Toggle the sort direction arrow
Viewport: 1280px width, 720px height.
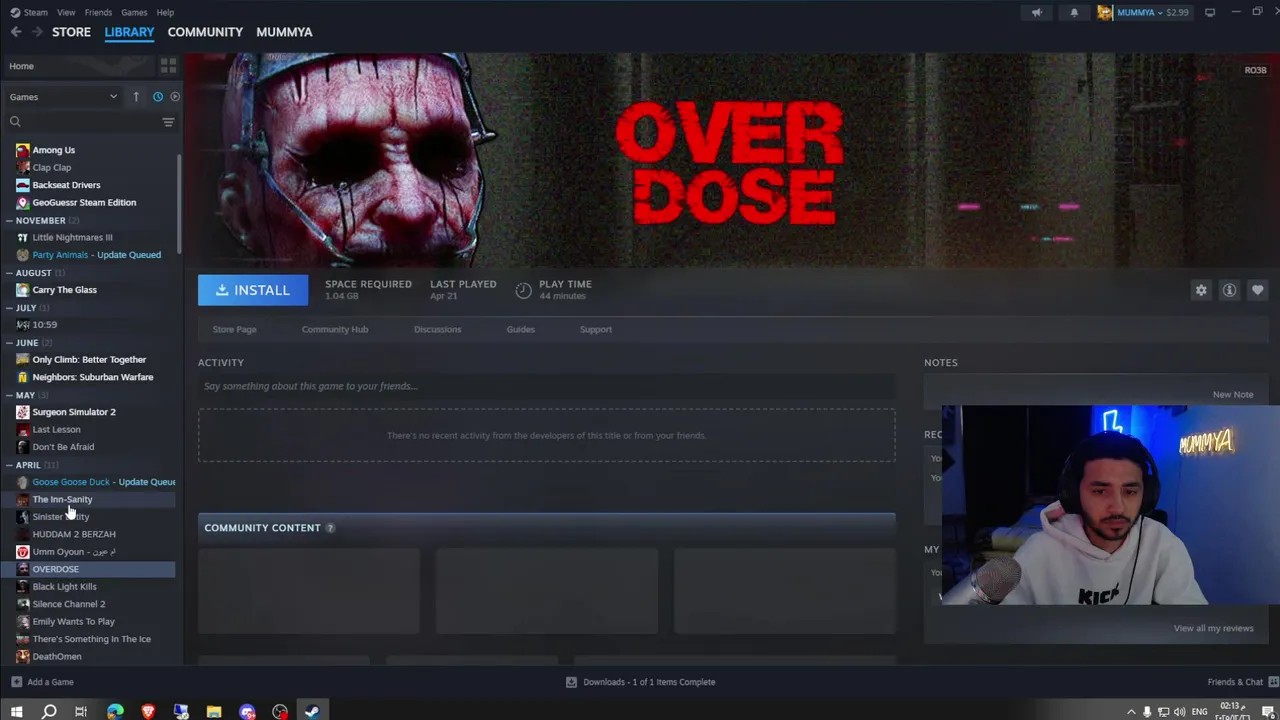(136, 97)
